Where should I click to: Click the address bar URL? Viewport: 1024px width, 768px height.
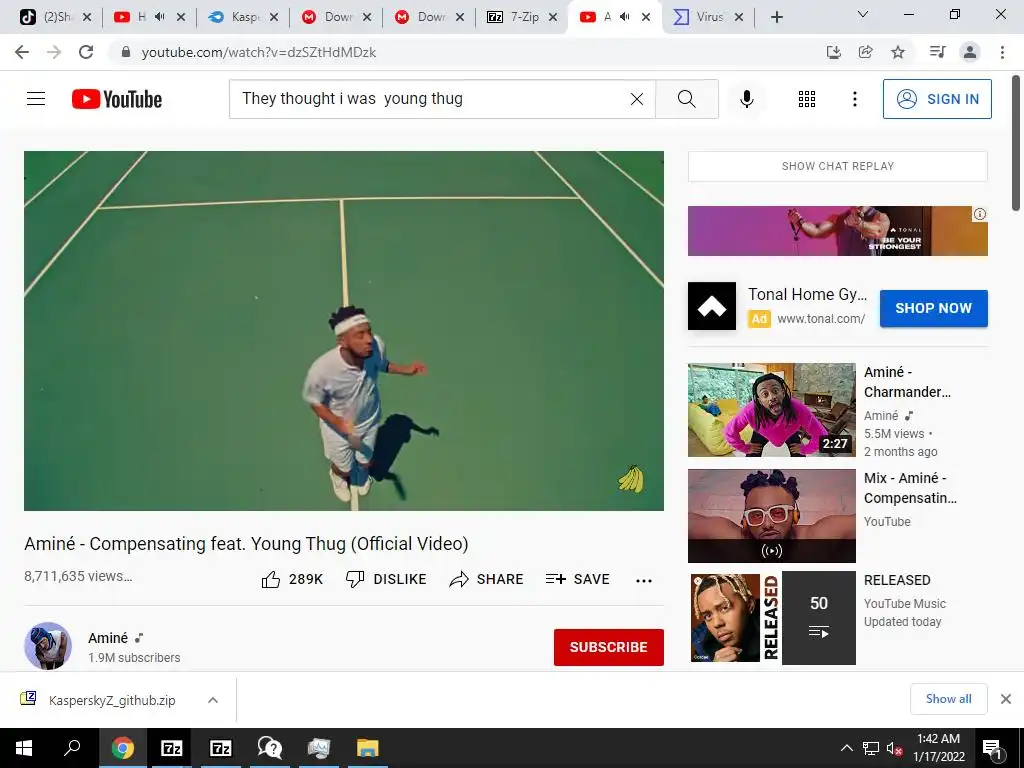click(x=259, y=52)
